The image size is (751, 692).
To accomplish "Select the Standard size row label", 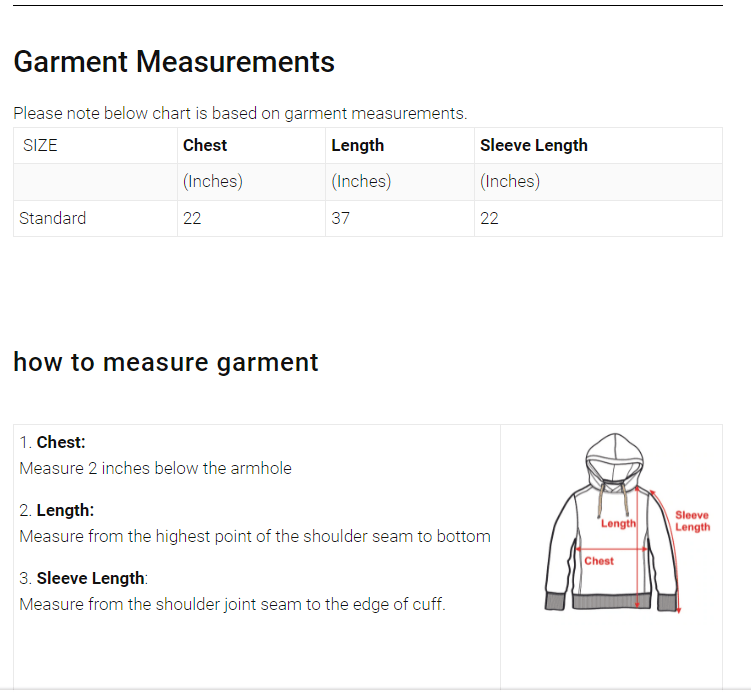I will tap(53, 218).
